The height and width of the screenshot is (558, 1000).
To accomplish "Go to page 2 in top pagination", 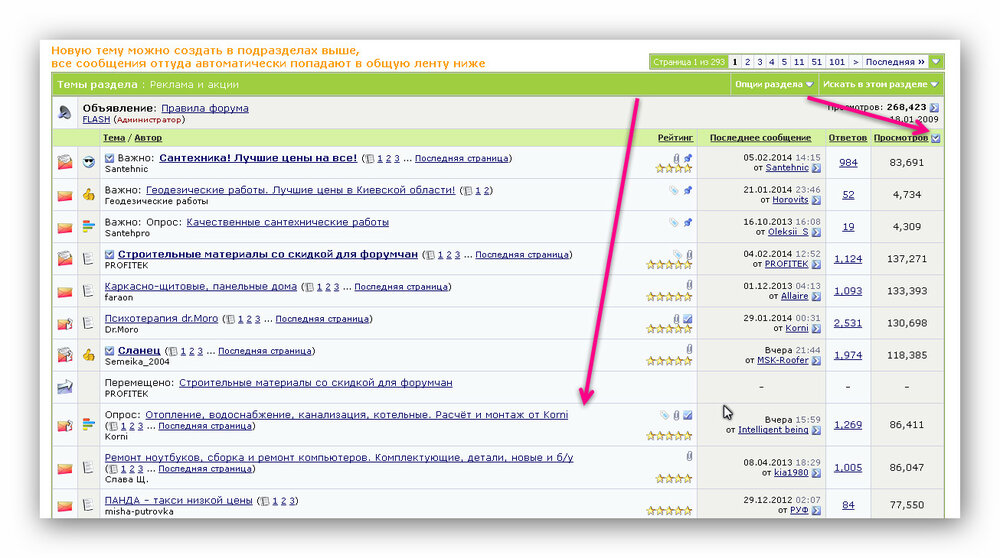I will pos(747,62).
